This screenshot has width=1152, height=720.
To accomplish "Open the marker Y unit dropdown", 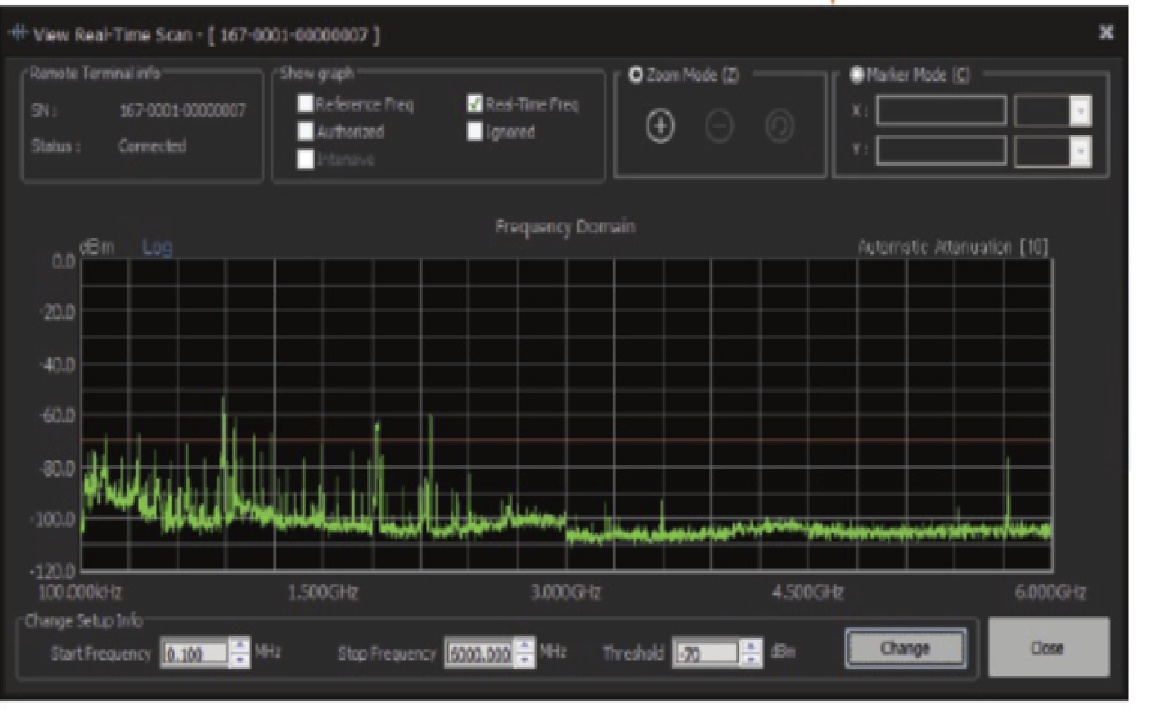I will [1080, 151].
